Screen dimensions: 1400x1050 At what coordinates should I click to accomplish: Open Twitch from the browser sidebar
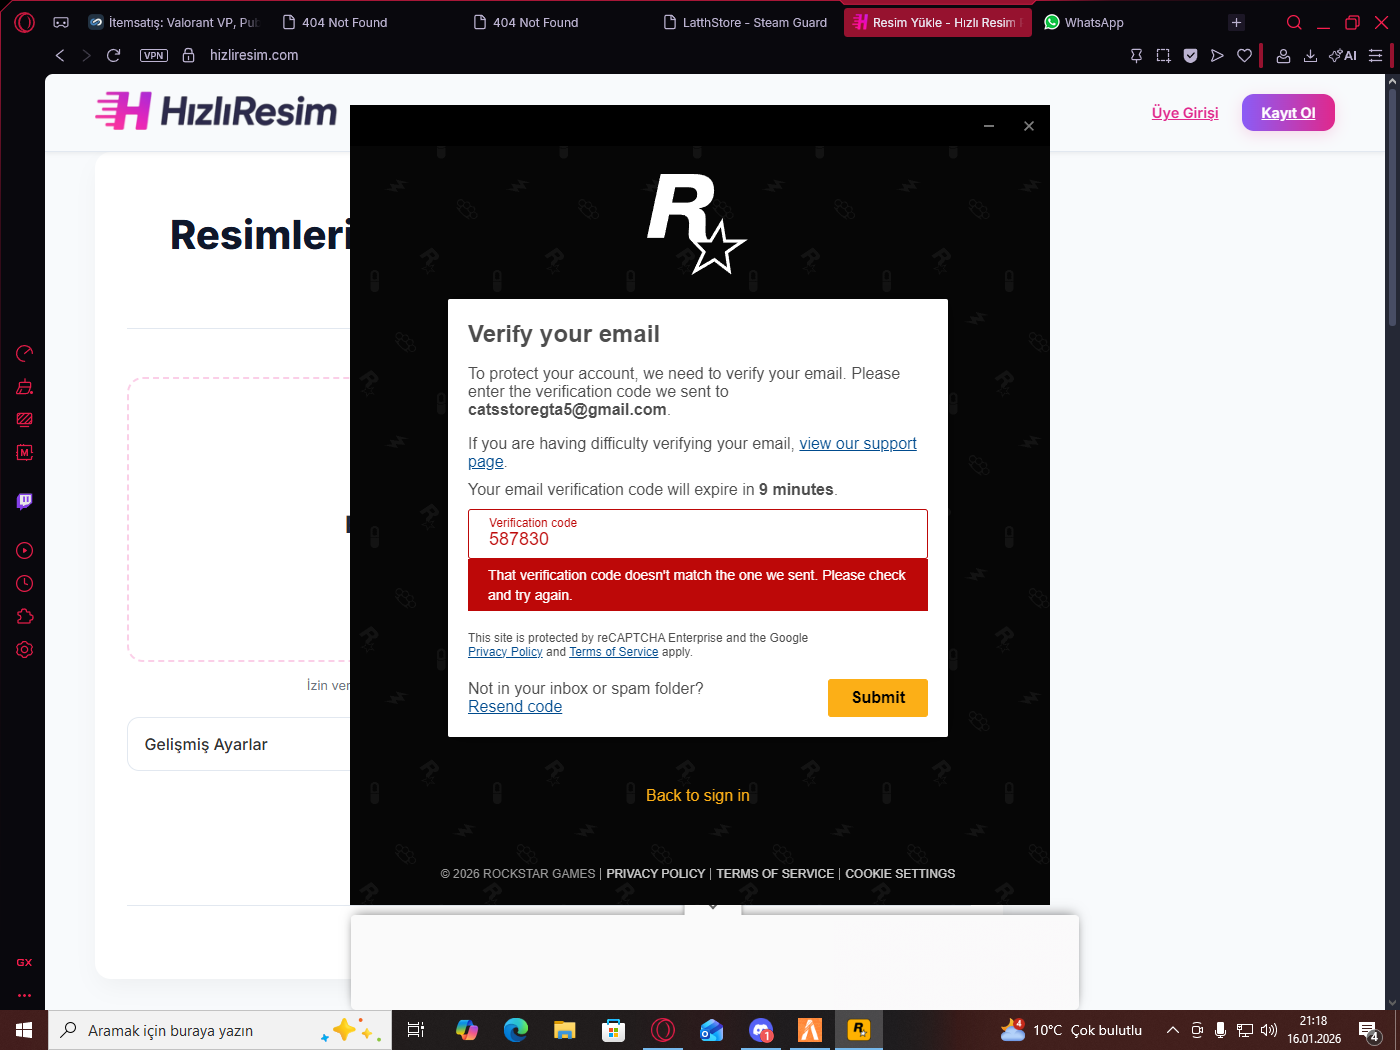[x=25, y=501]
